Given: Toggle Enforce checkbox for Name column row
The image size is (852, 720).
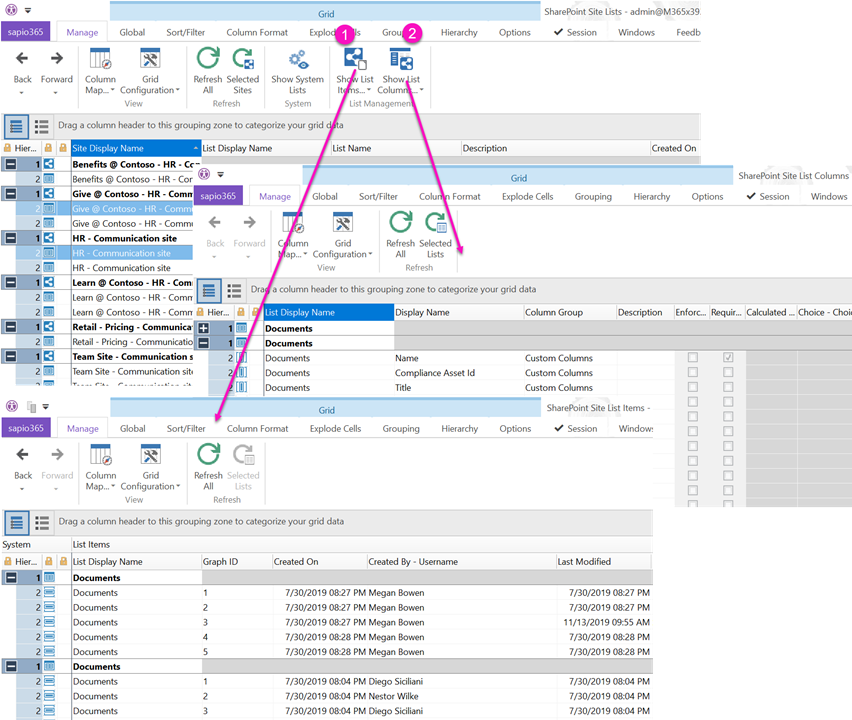Looking at the screenshot, I should click(x=693, y=358).
